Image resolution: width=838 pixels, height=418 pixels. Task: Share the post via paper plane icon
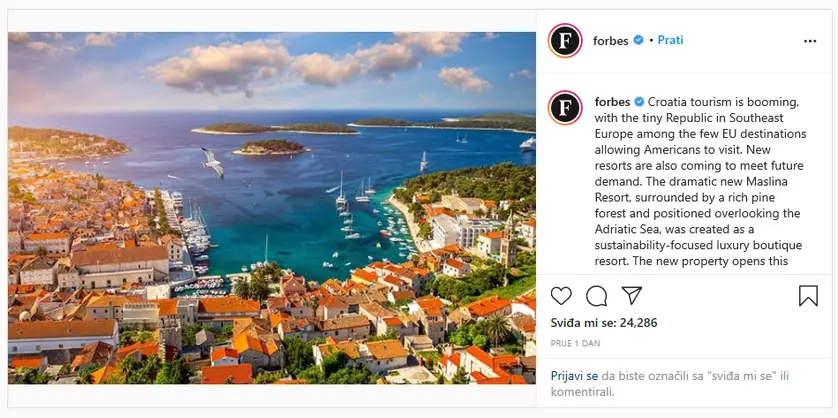click(x=632, y=296)
